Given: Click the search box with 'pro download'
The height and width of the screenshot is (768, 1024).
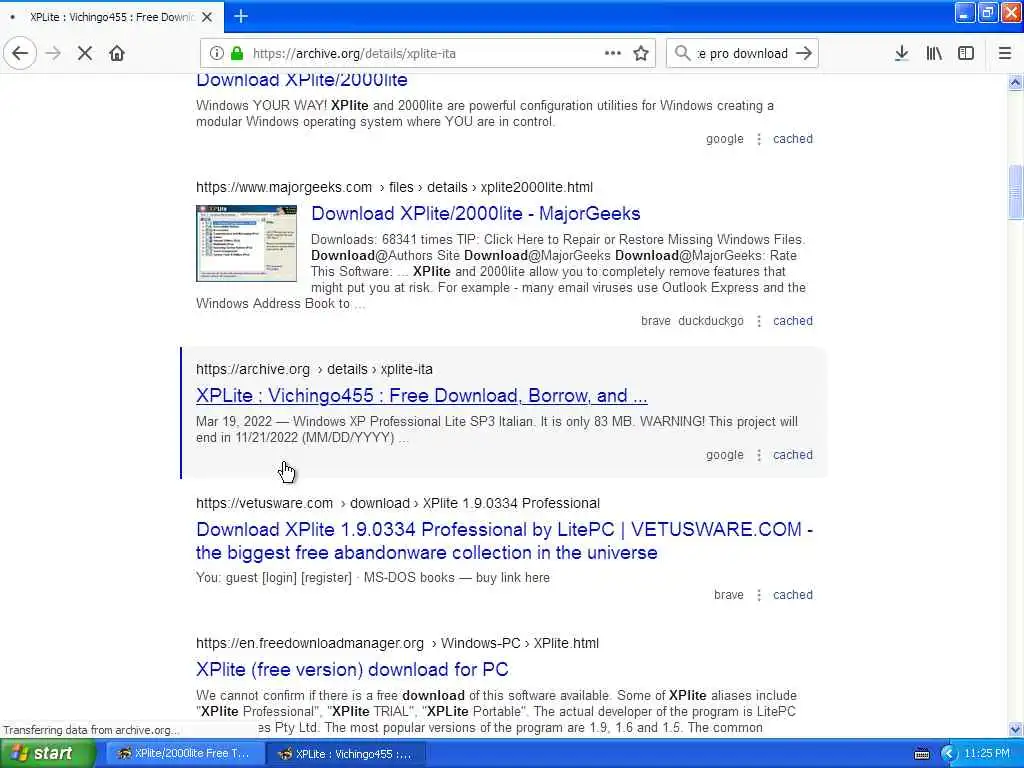Looking at the screenshot, I should click(x=742, y=54).
